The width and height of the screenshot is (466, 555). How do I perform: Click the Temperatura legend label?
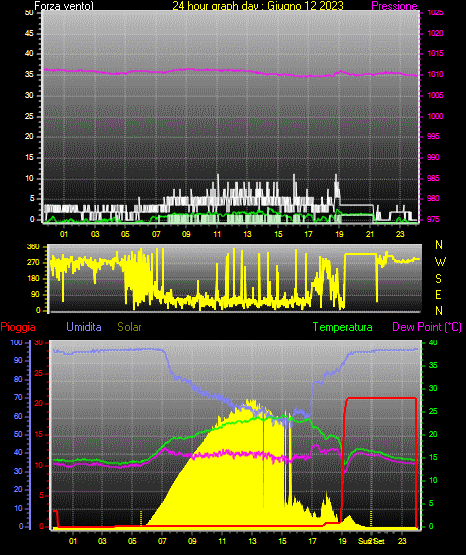tap(343, 327)
